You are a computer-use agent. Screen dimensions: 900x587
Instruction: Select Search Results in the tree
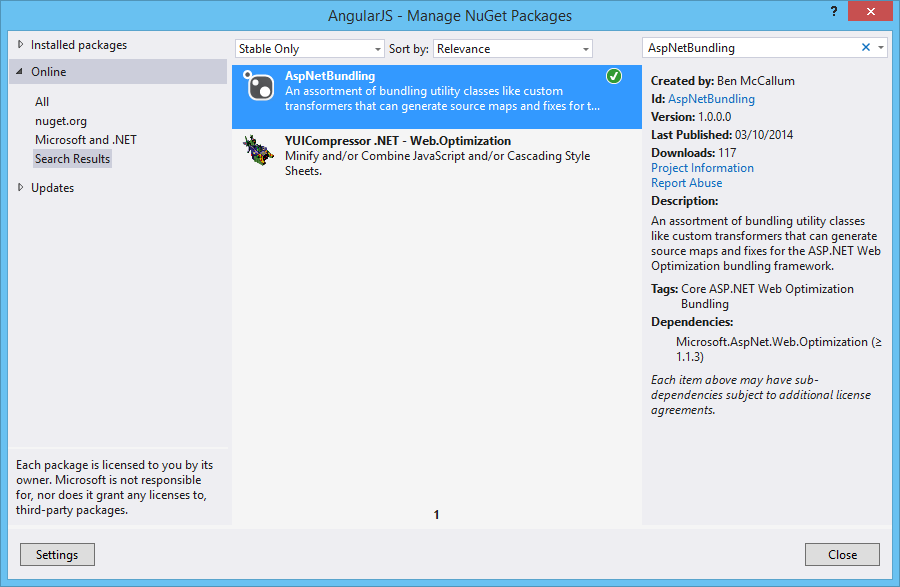[x=72, y=159]
